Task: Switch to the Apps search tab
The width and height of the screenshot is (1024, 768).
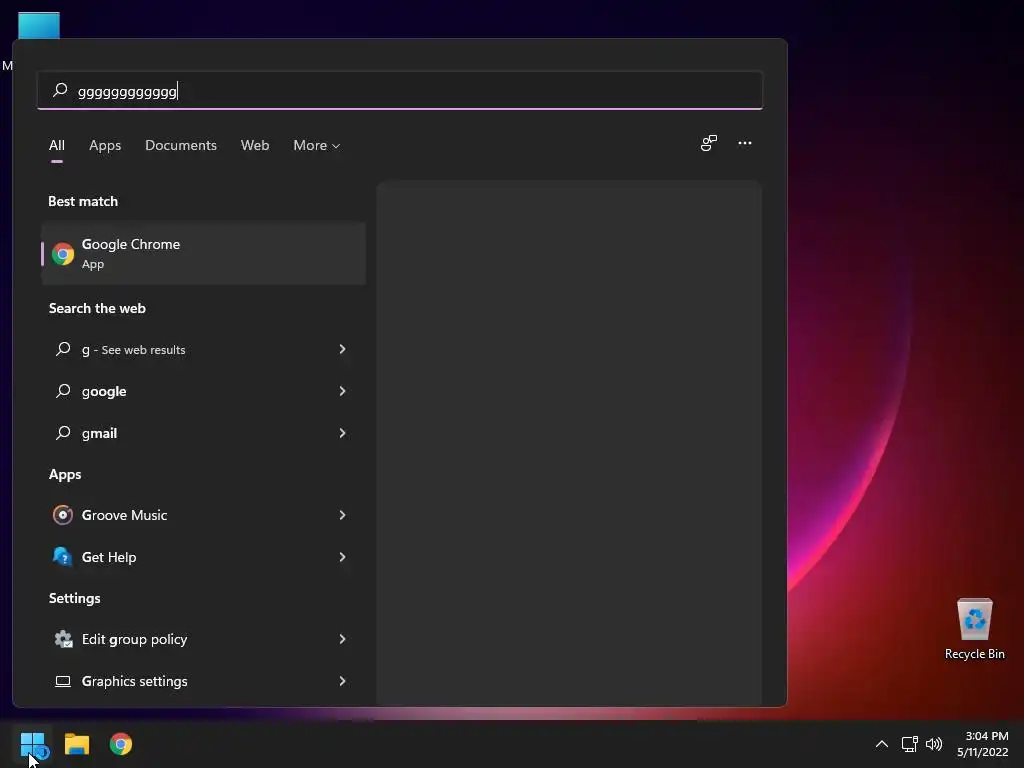Action: [105, 146]
